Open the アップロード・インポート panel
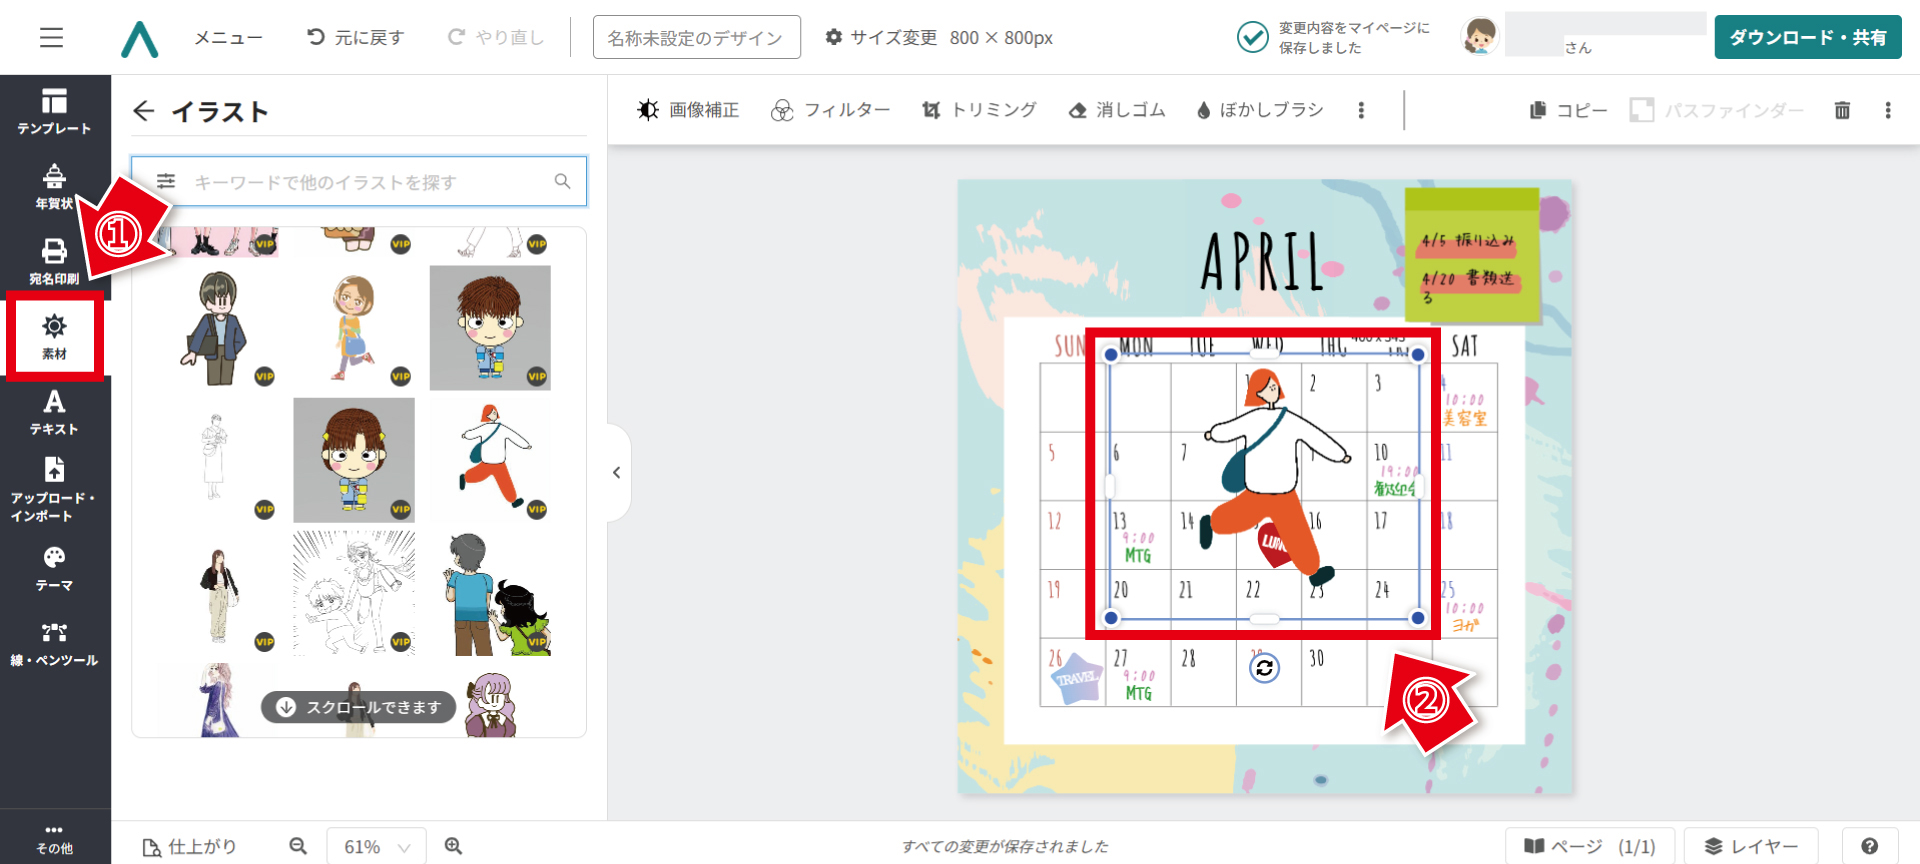Image resolution: width=1920 pixels, height=864 pixels. 54,489
